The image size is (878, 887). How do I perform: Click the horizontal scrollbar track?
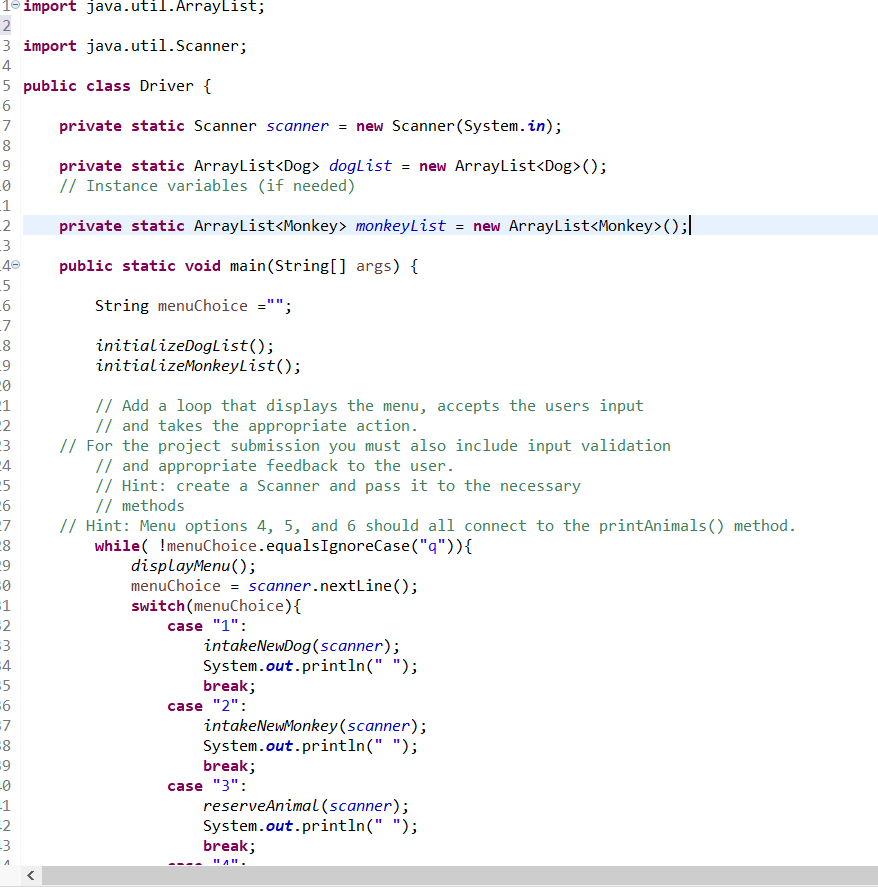pos(450,875)
